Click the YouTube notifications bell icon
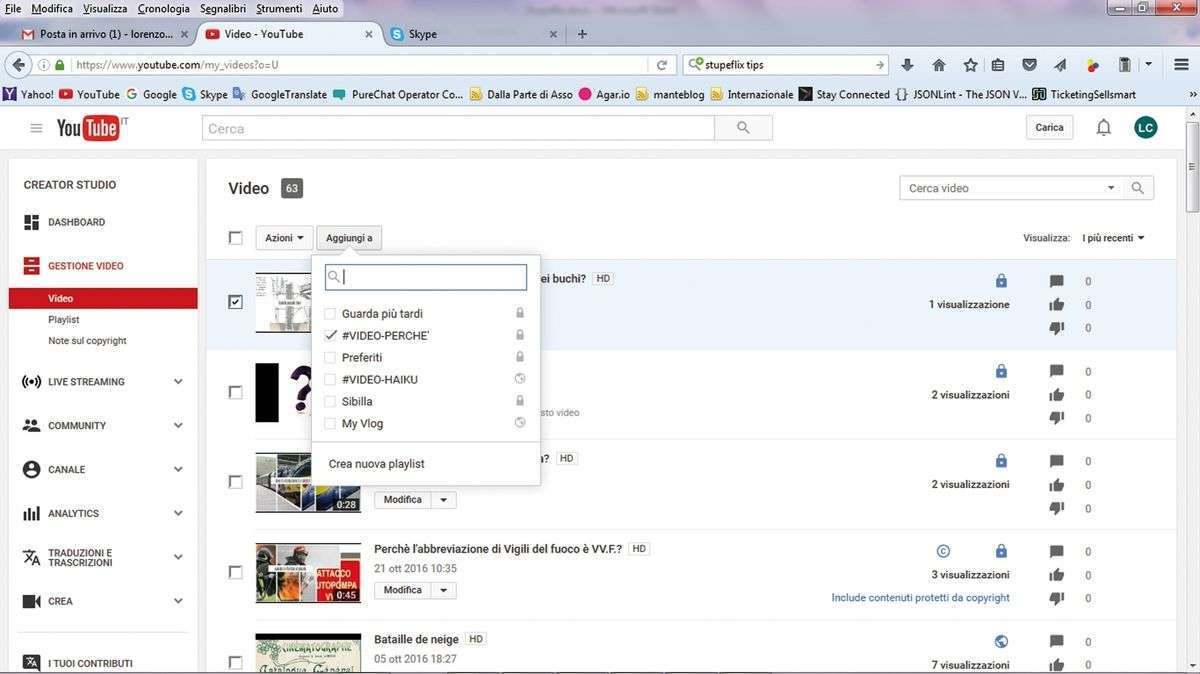This screenshot has width=1200, height=674. (x=1103, y=128)
